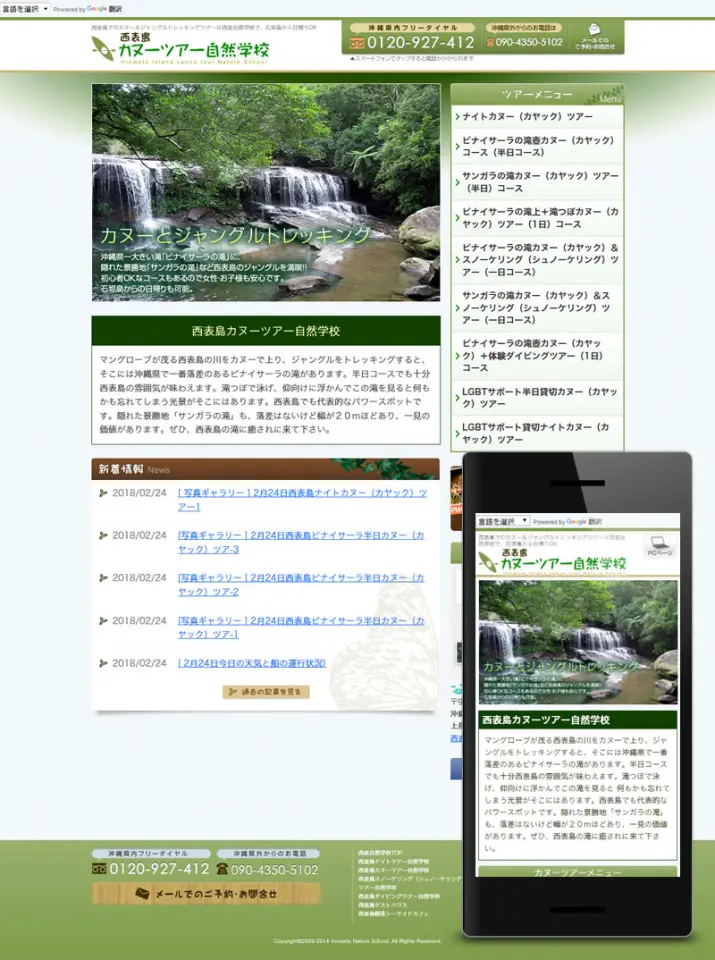The image size is (715, 960).
Task: Click the arrow icon beside LGBTサポート半日貸切カヌー menu item
Action: click(457, 398)
